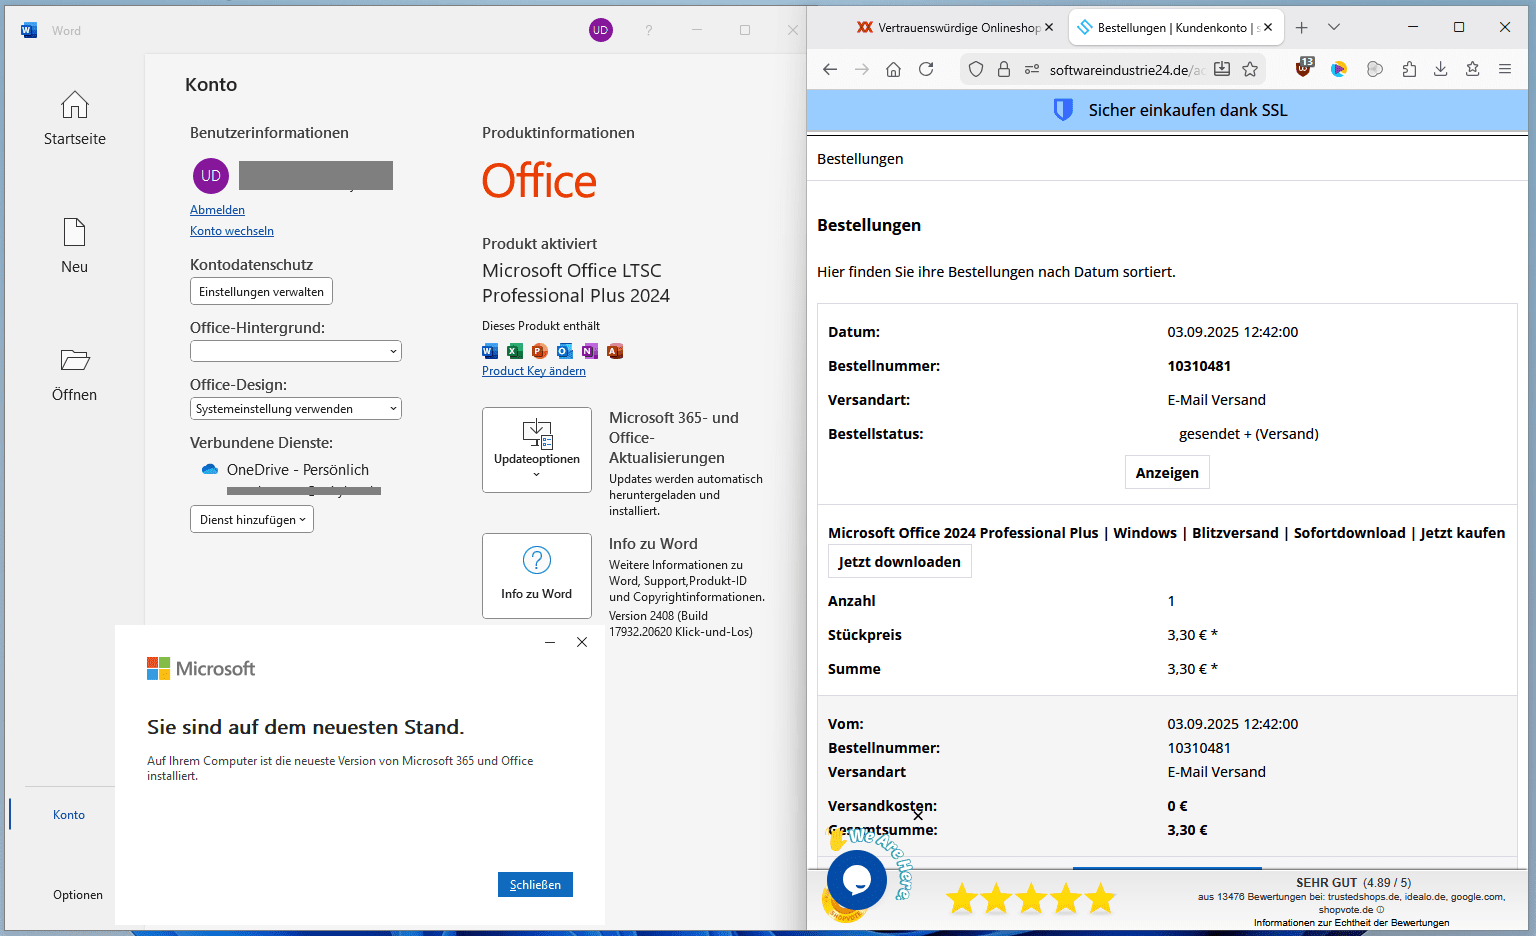
Task: Bookmark the page with the star icon
Action: click(1250, 69)
